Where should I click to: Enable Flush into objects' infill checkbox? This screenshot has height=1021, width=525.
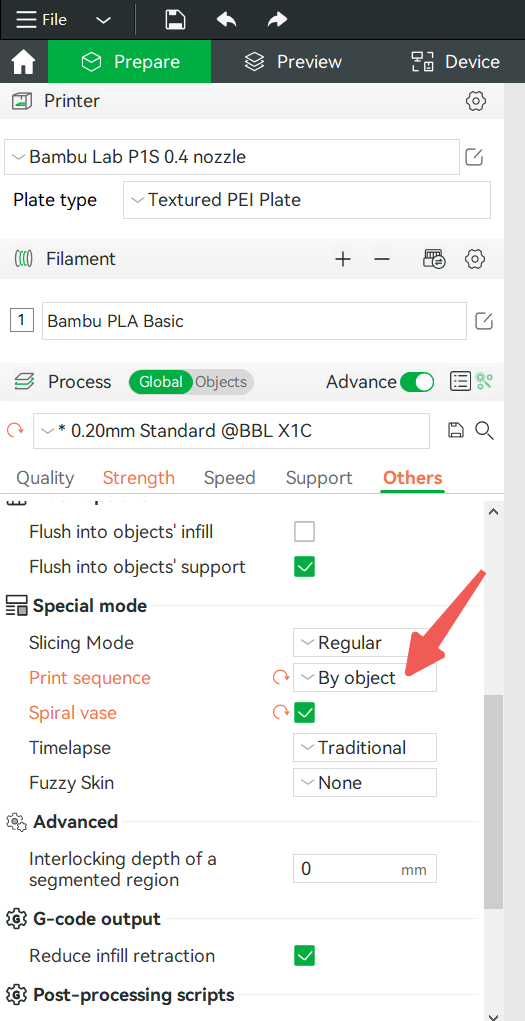click(x=304, y=532)
